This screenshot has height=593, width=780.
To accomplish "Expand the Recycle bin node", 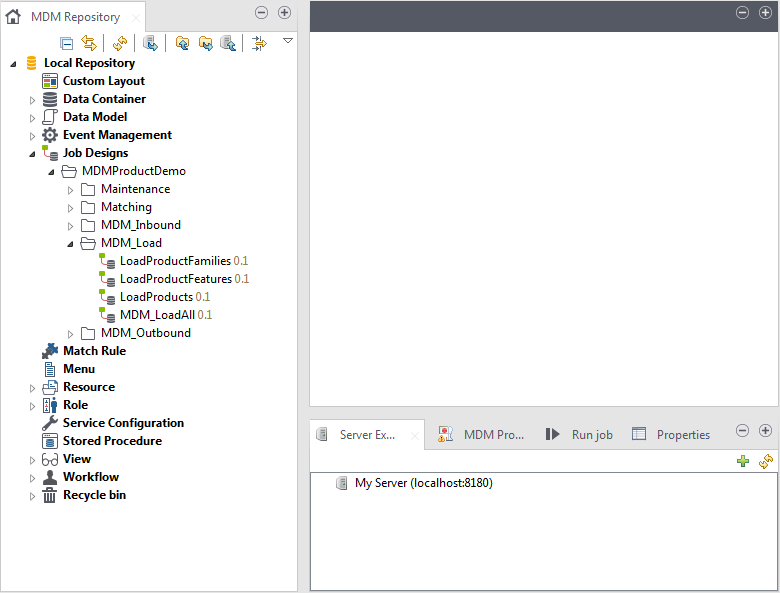I will [32, 496].
